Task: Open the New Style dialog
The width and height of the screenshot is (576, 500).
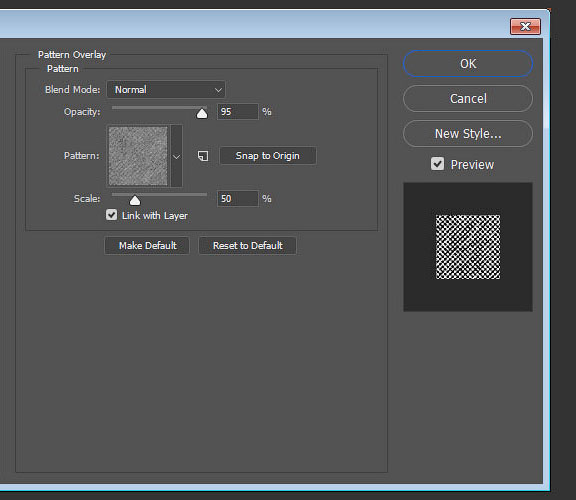Action: click(x=468, y=134)
